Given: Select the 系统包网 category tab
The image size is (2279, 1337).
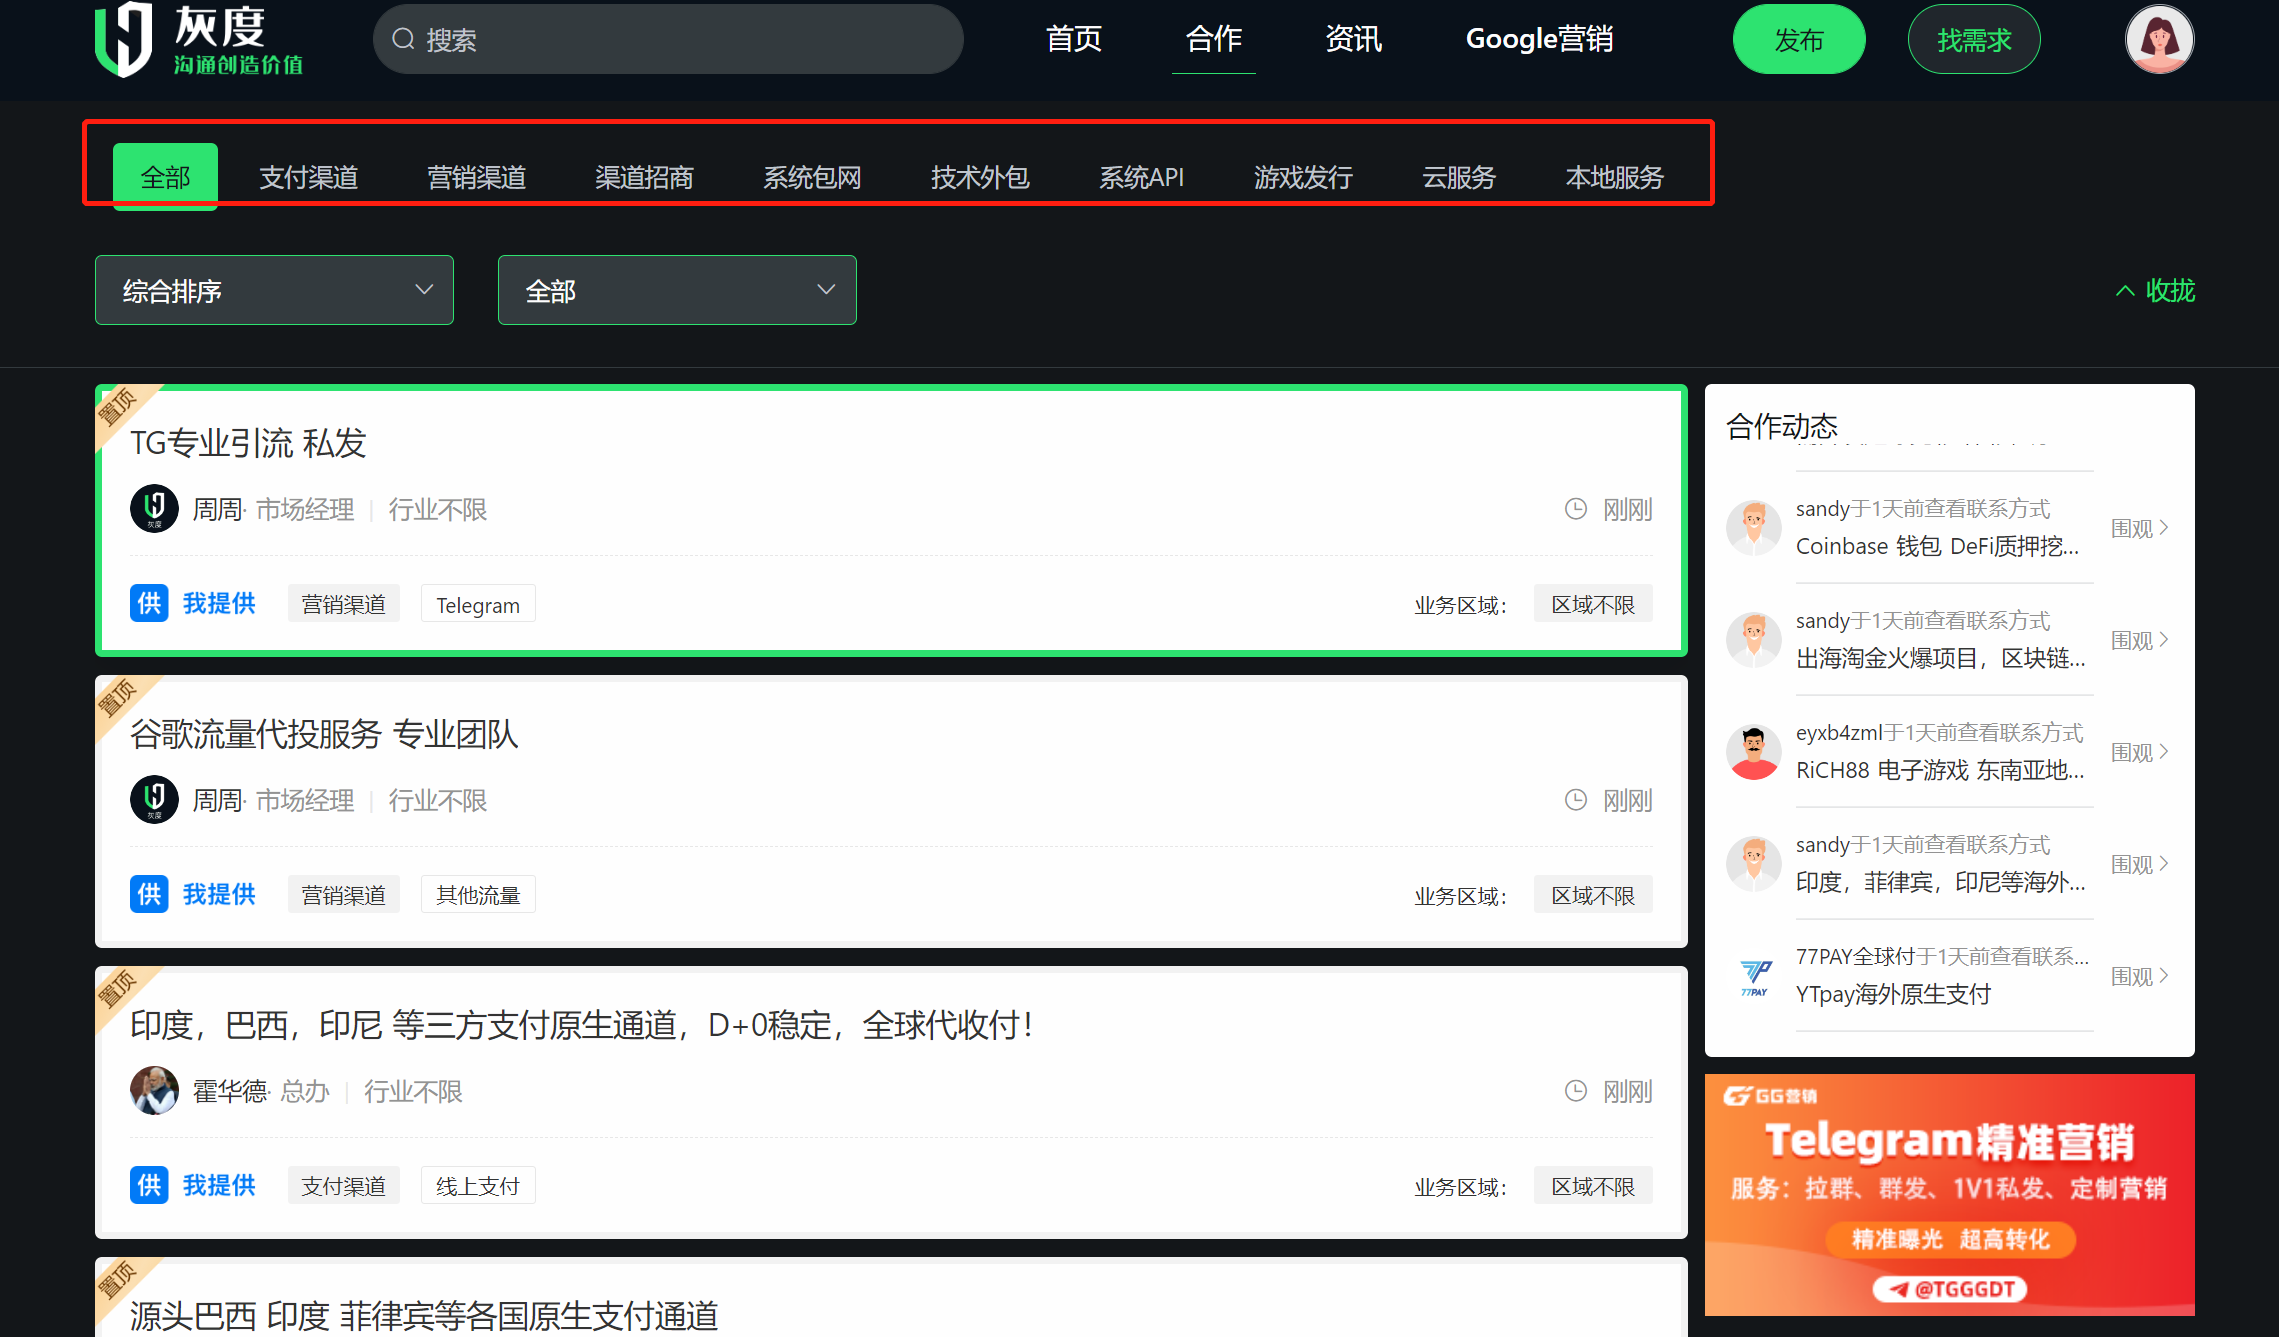Looking at the screenshot, I should [812, 177].
